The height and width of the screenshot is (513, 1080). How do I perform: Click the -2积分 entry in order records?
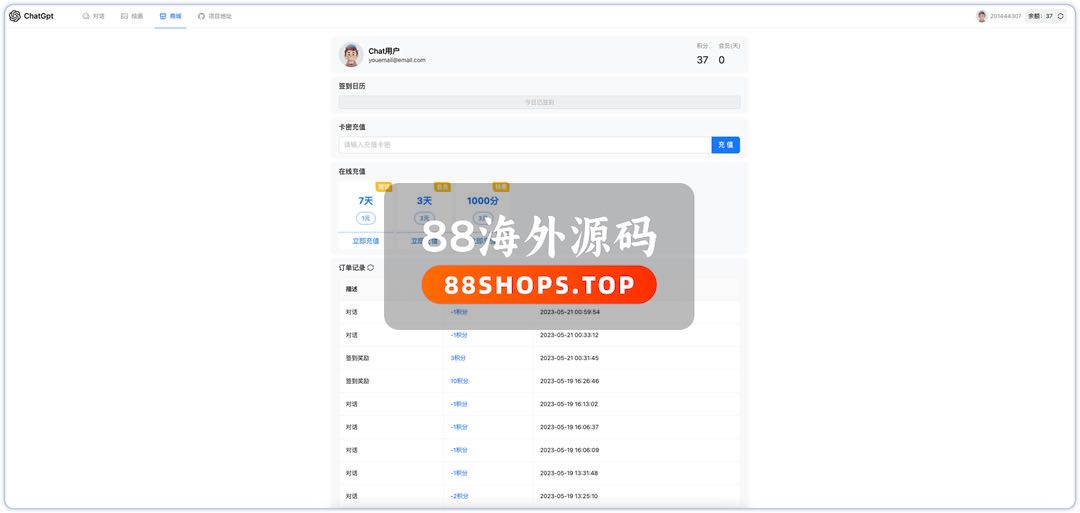(459, 496)
